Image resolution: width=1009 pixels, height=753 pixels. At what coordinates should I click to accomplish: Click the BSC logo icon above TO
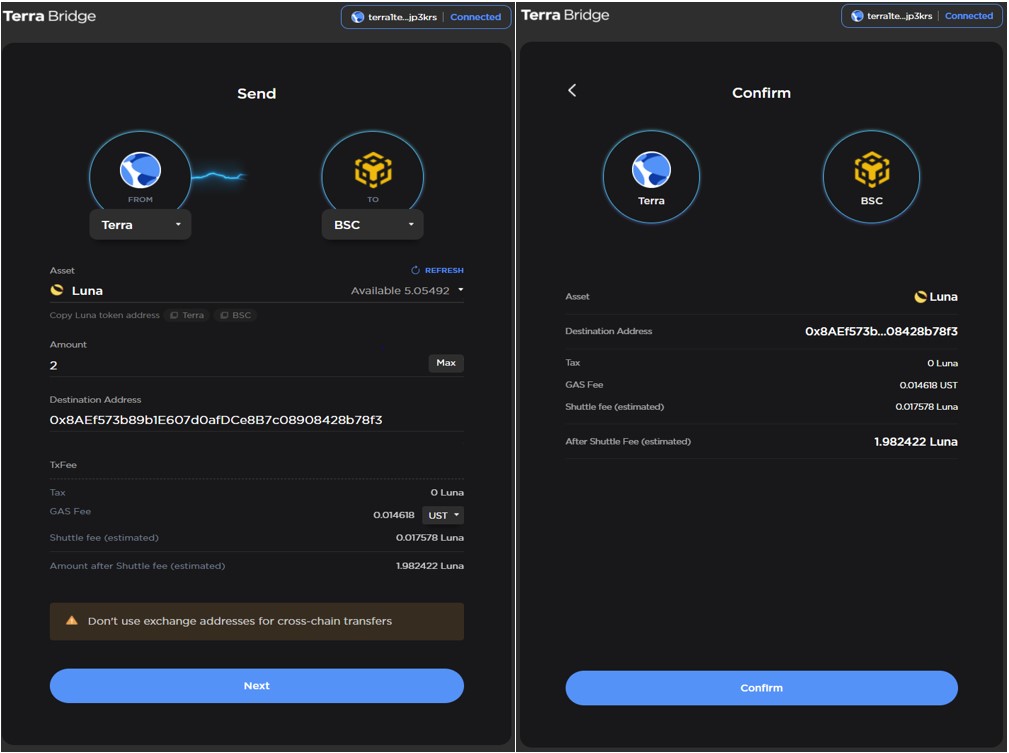[372, 168]
